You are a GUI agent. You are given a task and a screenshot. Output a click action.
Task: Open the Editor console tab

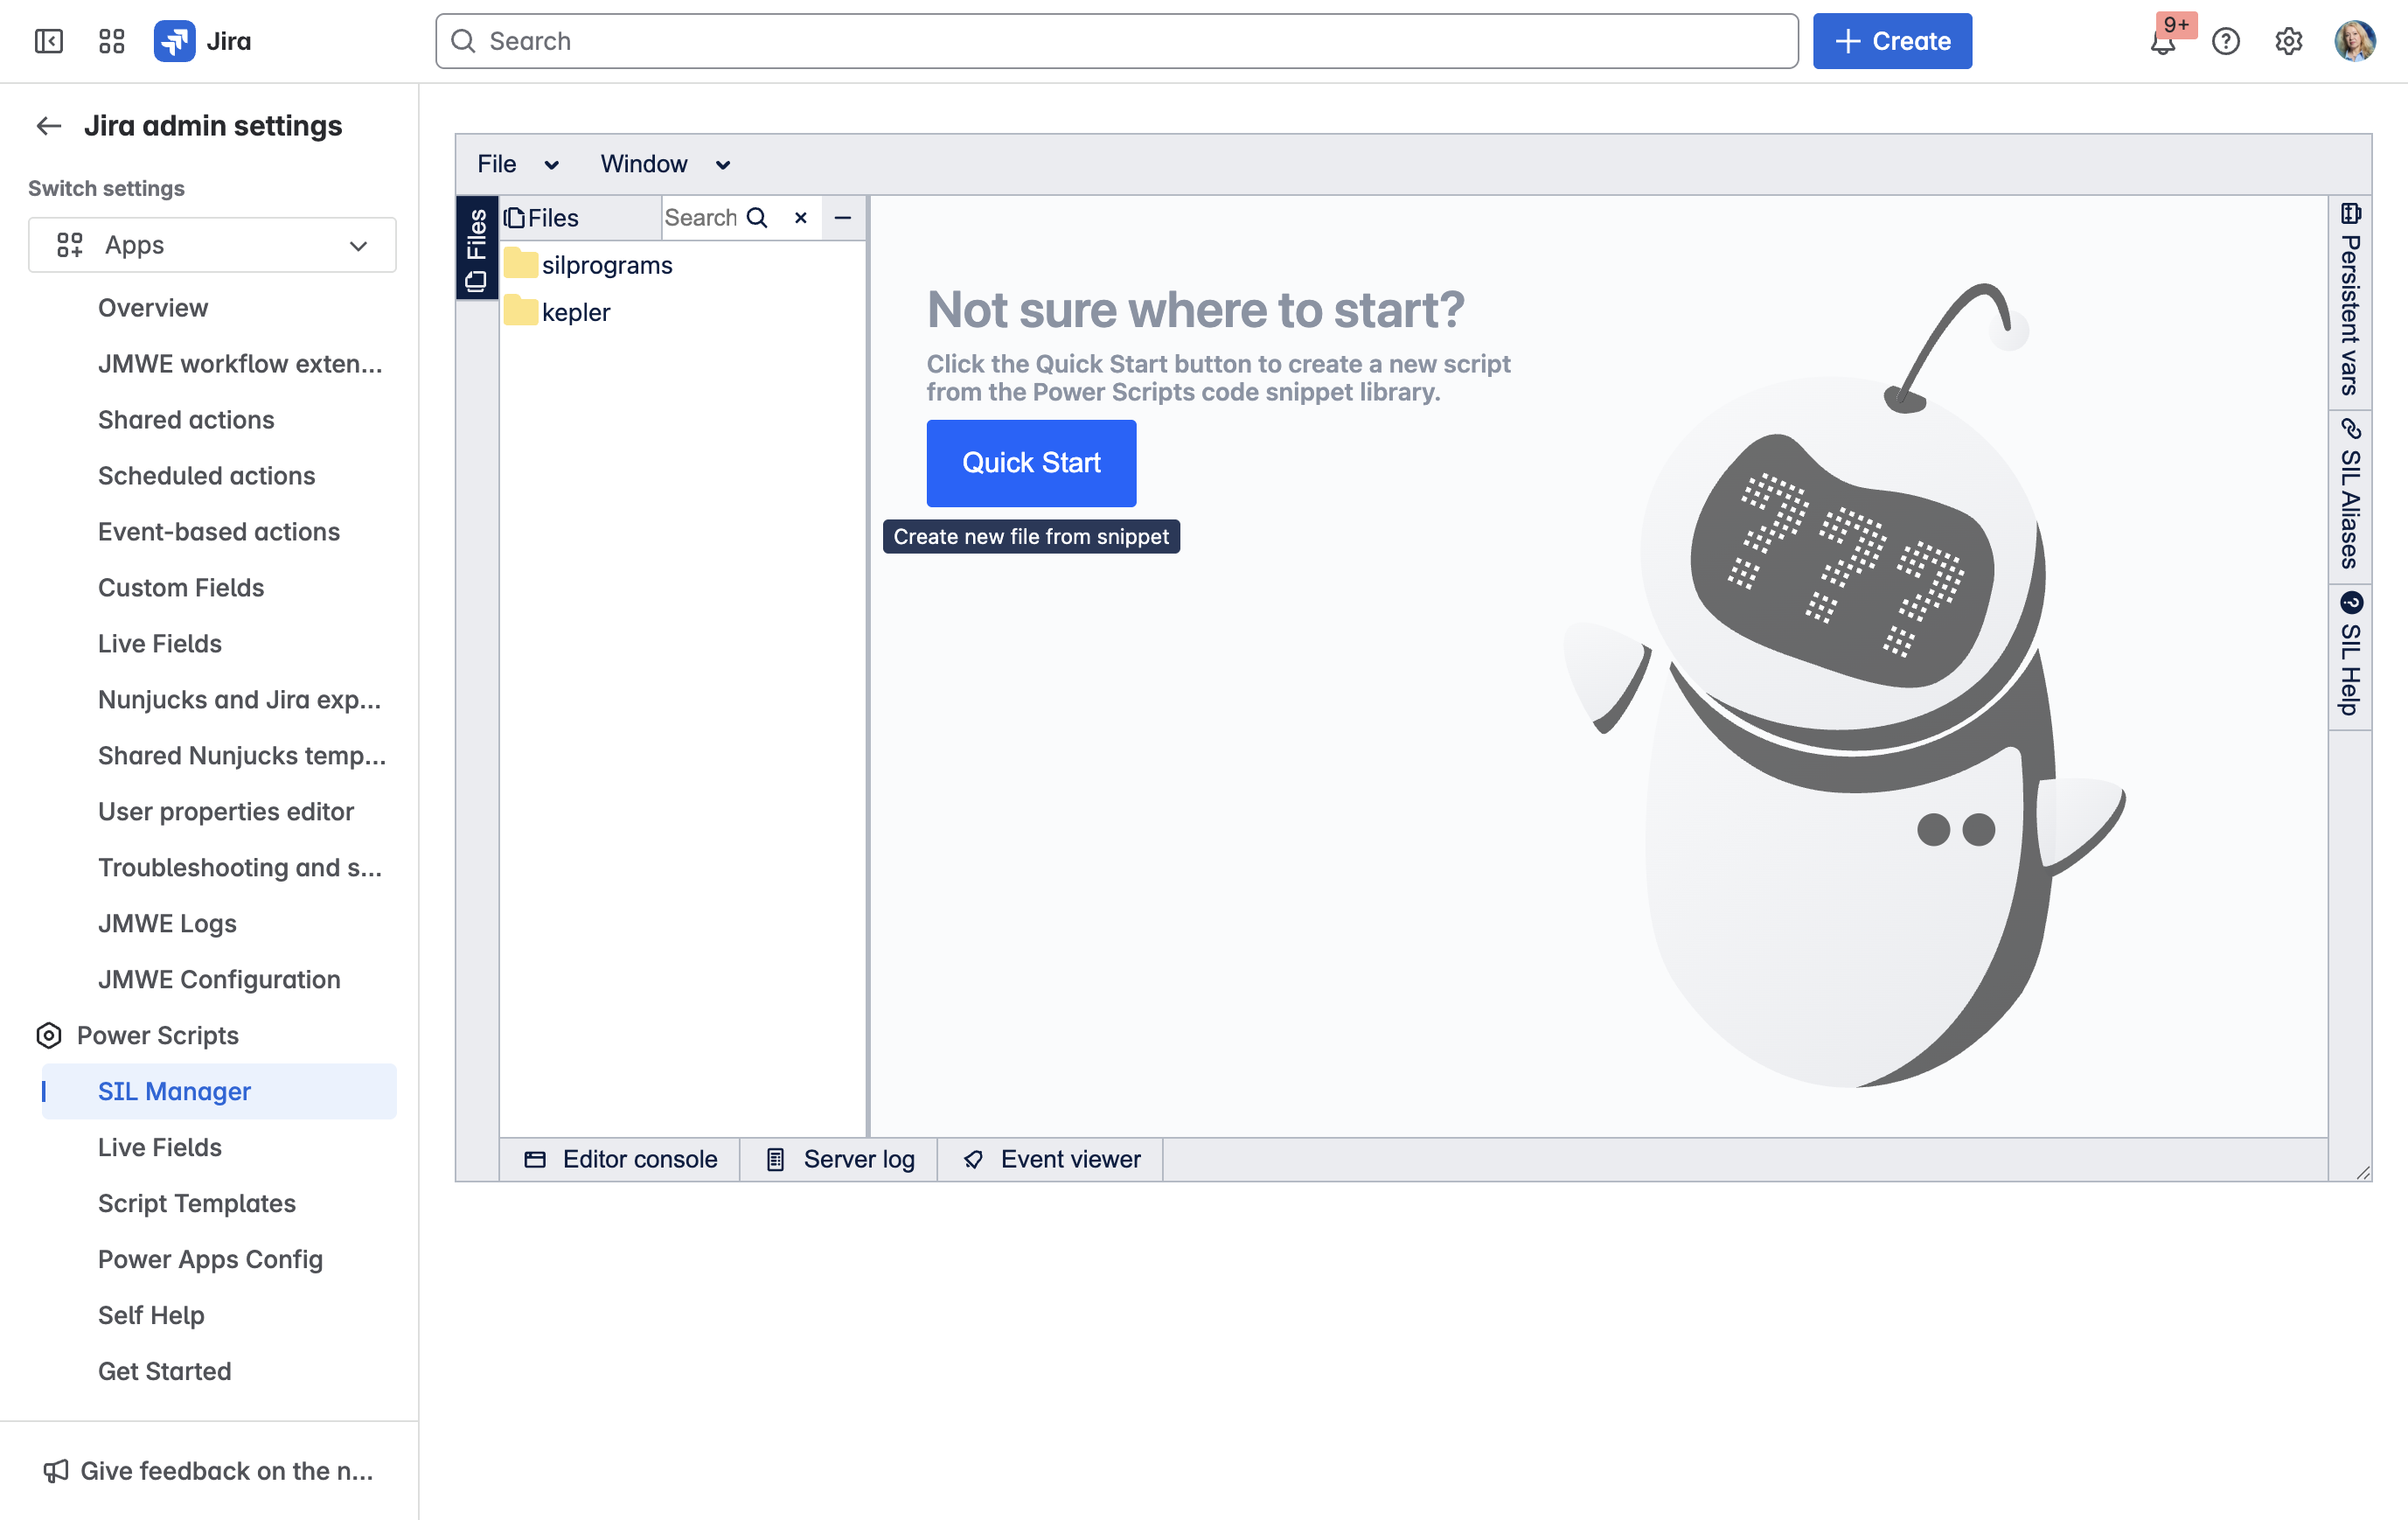click(620, 1159)
